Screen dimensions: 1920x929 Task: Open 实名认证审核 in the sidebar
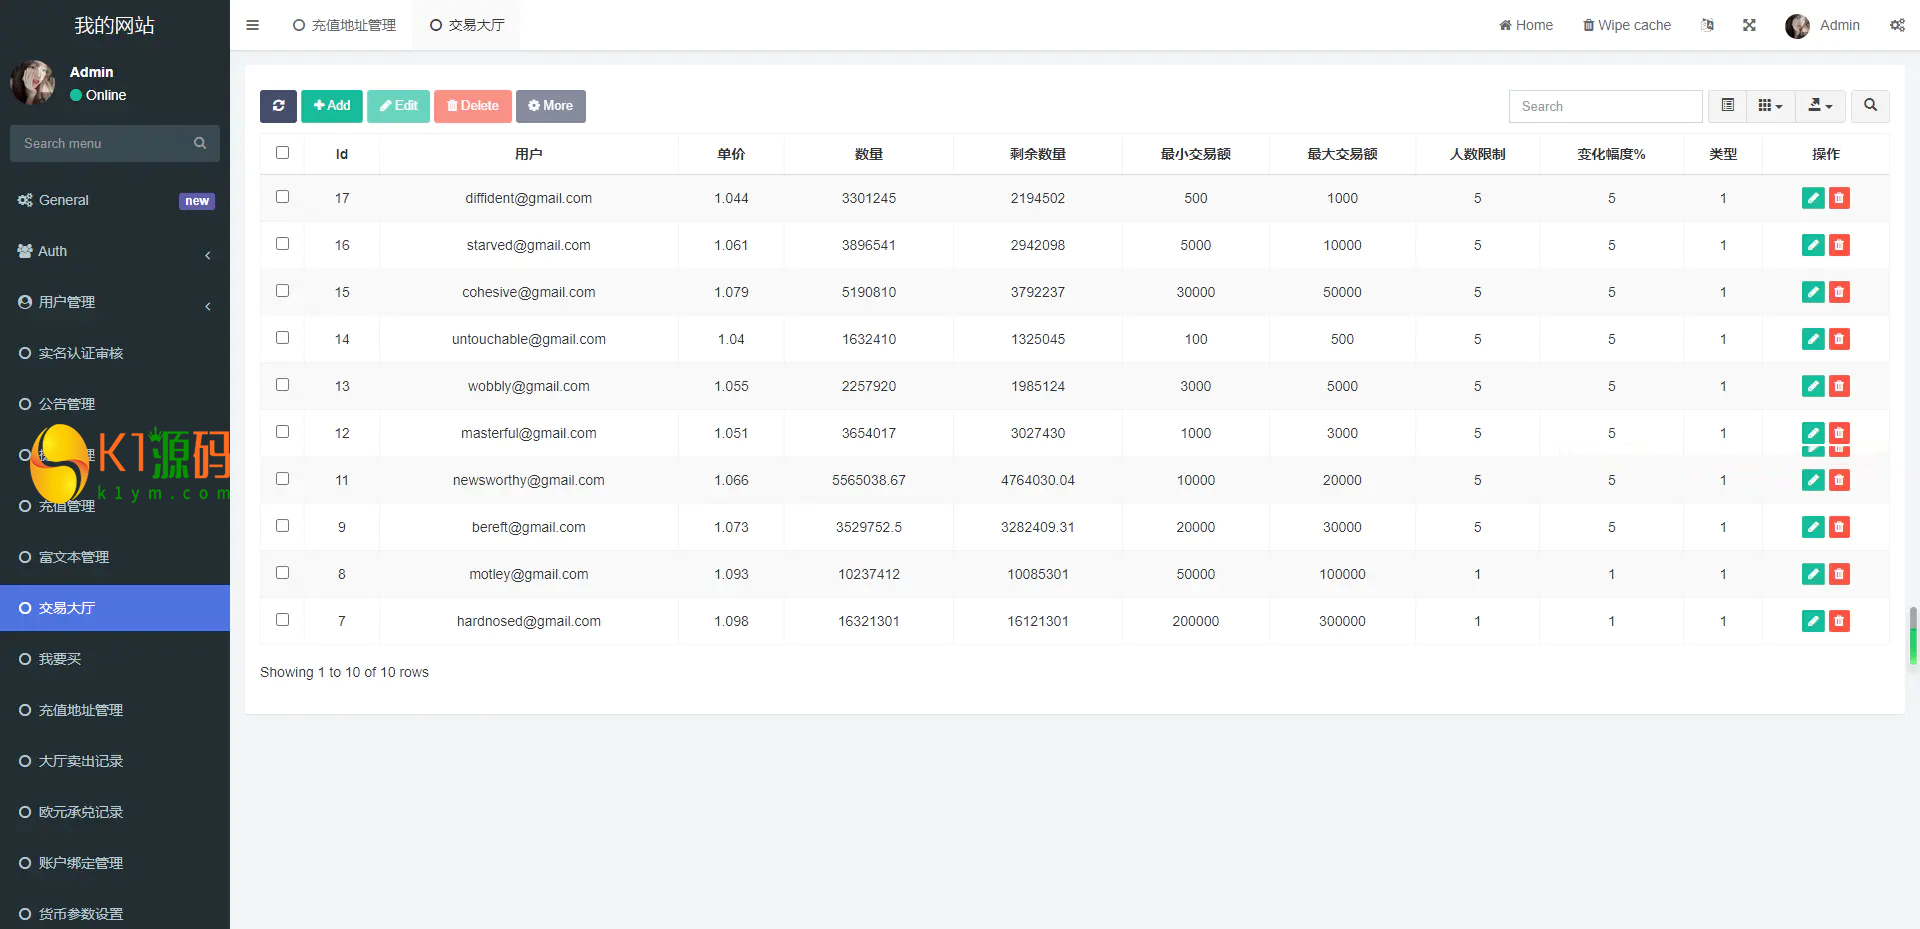[115, 353]
